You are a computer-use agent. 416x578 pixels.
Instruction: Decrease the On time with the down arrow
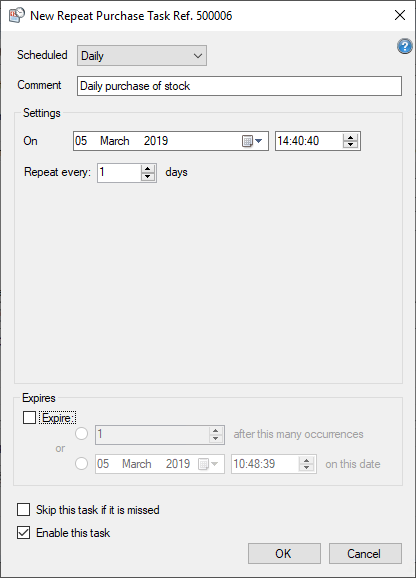click(x=350, y=144)
